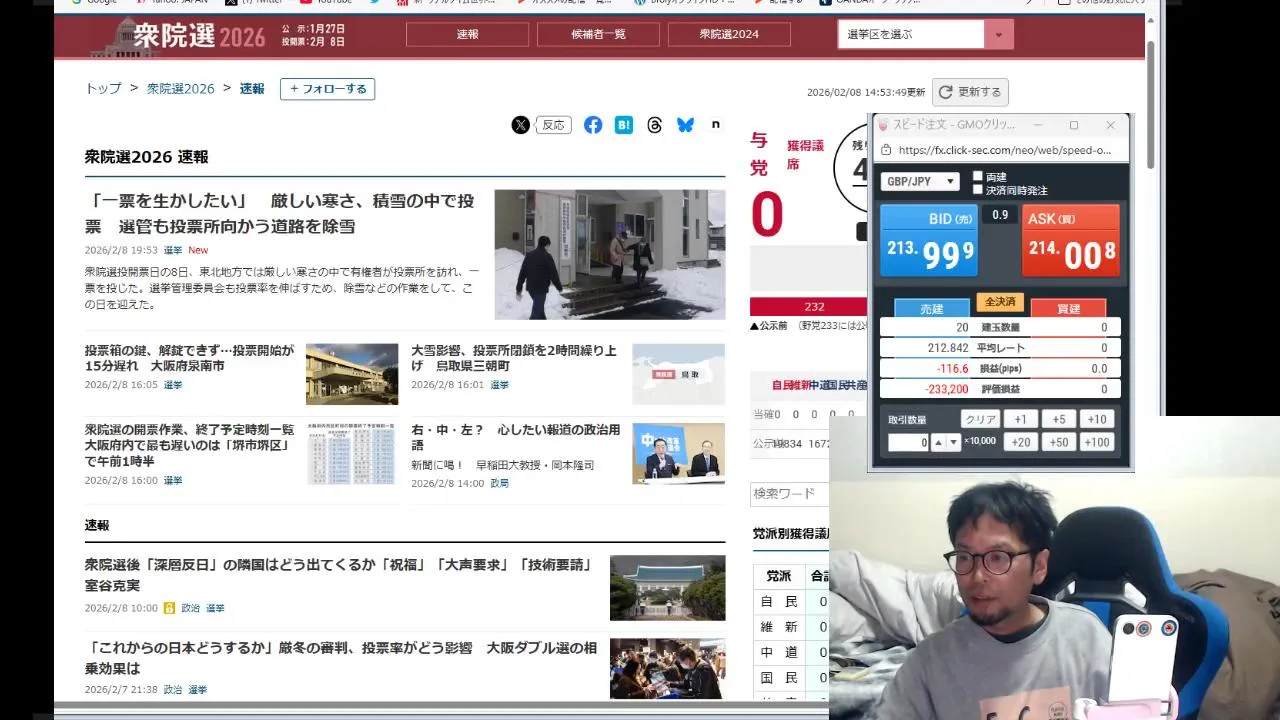This screenshot has height=720, width=1280.
Task: Share on note icon
Action: tap(715, 125)
